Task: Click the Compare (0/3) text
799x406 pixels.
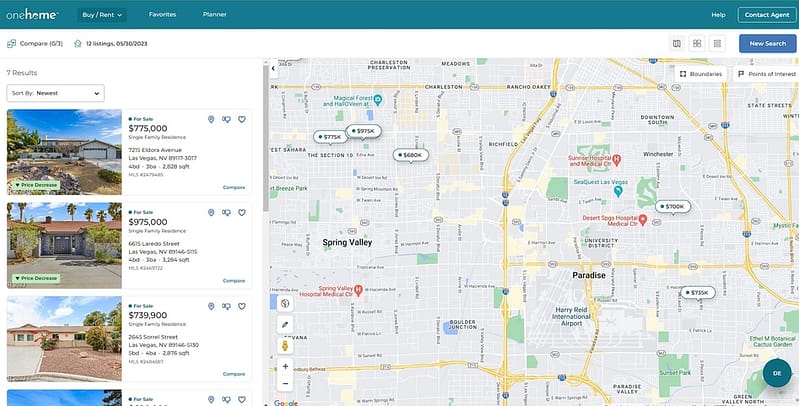Action: point(41,44)
